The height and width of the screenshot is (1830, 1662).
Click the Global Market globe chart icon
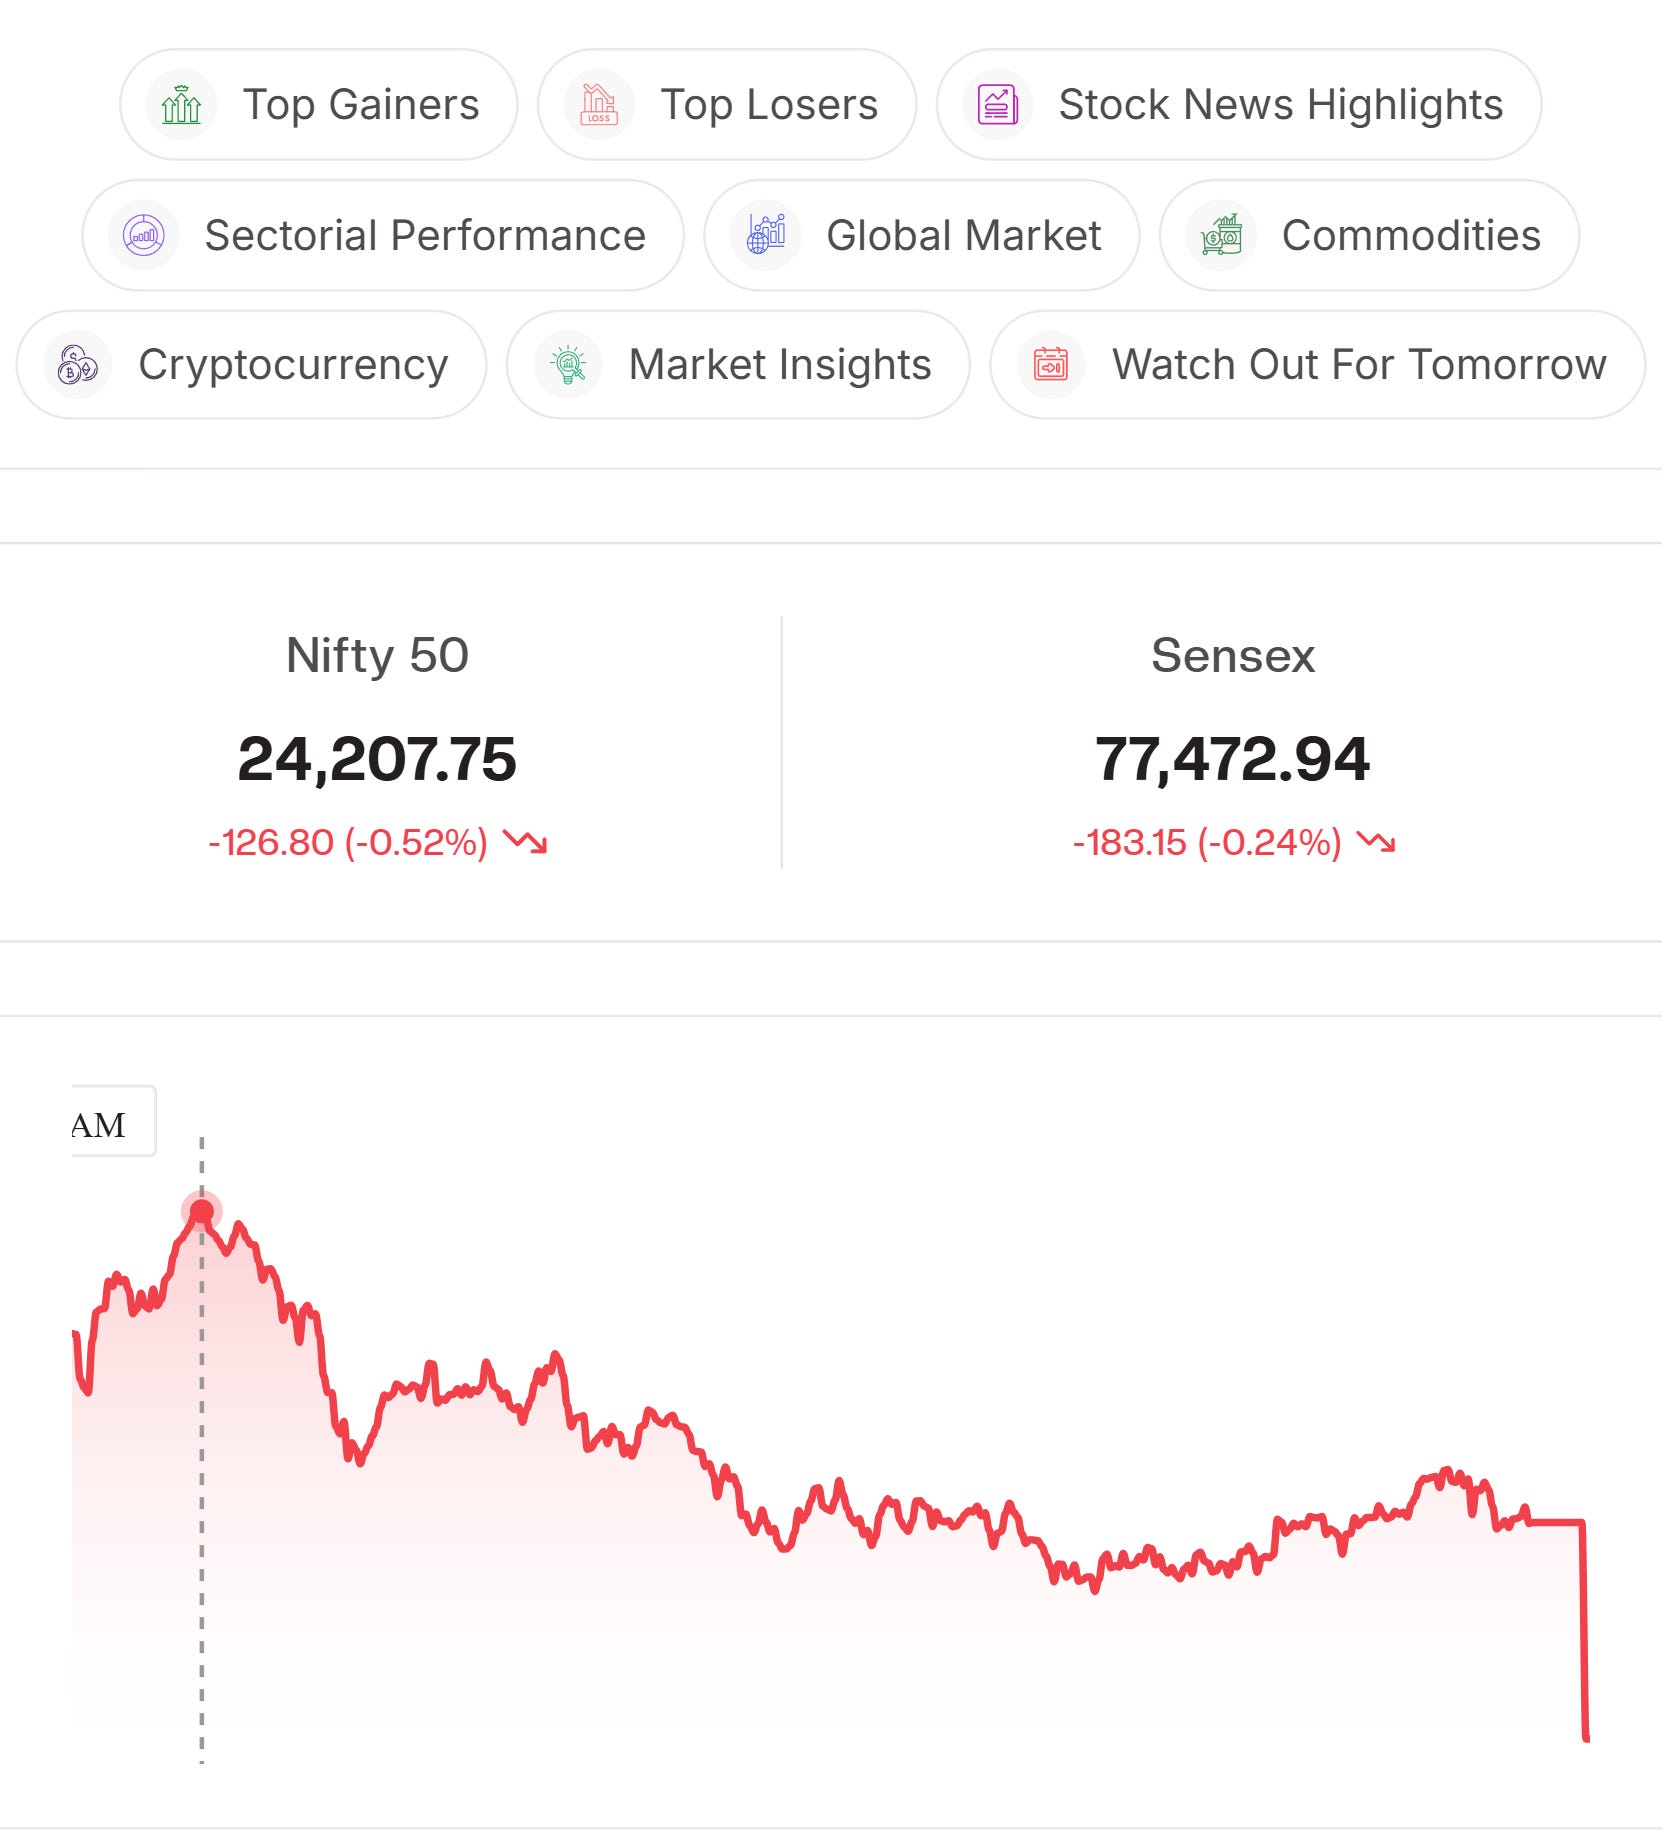(766, 236)
